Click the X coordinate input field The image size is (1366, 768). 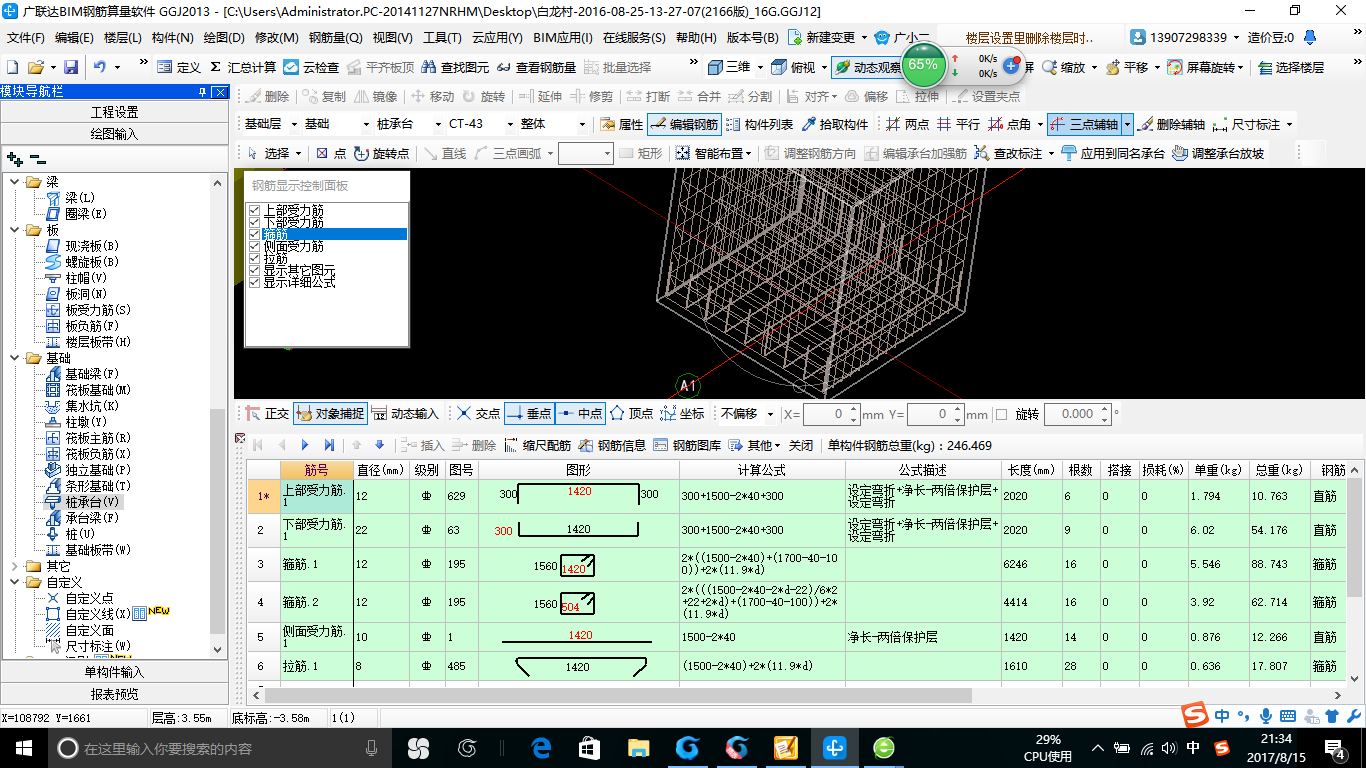tap(831, 414)
